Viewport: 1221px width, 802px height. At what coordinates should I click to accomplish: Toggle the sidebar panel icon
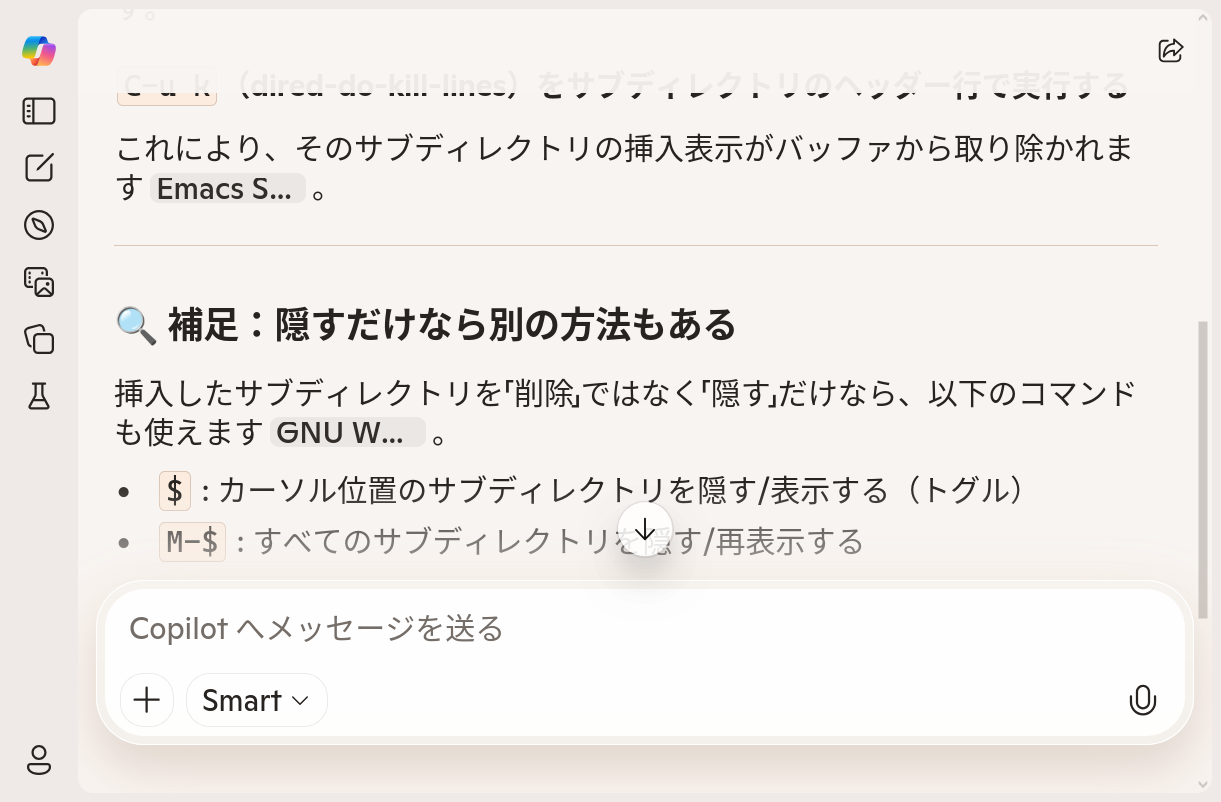[39, 111]
